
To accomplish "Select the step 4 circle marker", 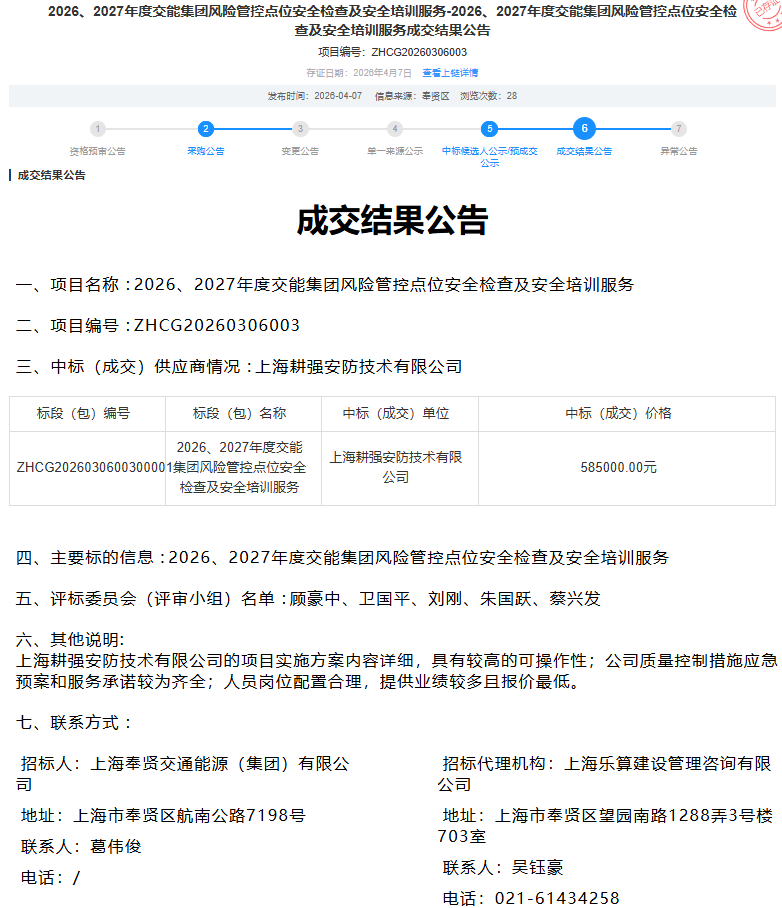I will pos(395,129).
